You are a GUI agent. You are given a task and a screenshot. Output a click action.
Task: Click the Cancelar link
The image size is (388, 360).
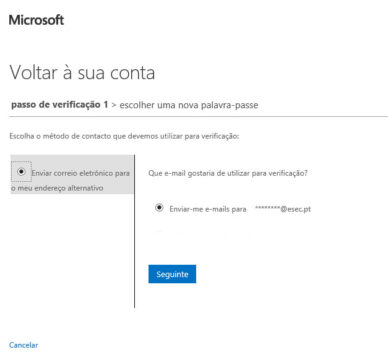pyautogui.click(x=23, y=345)
